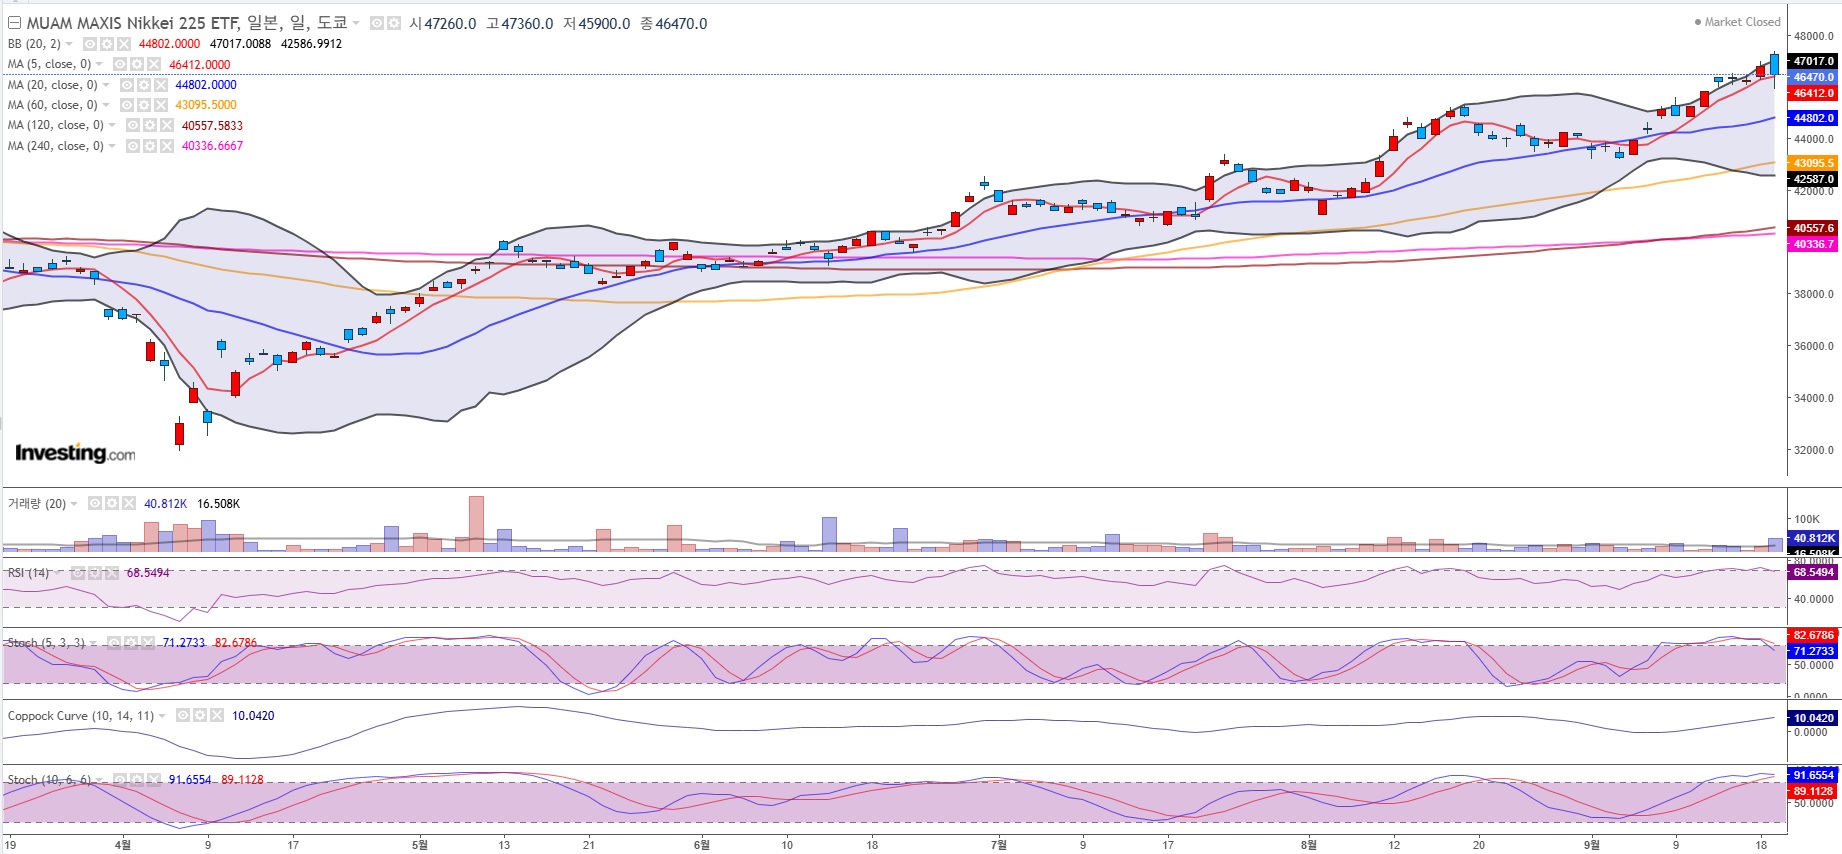The height and width of the screenshot is (854, 1842).
Task: Click the Market Closed status indicator
Action: click(1737, 22)
